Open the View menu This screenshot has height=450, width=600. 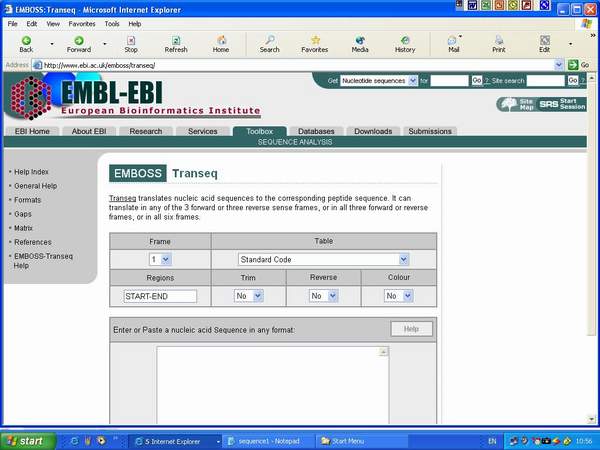(x=53, y=24)
